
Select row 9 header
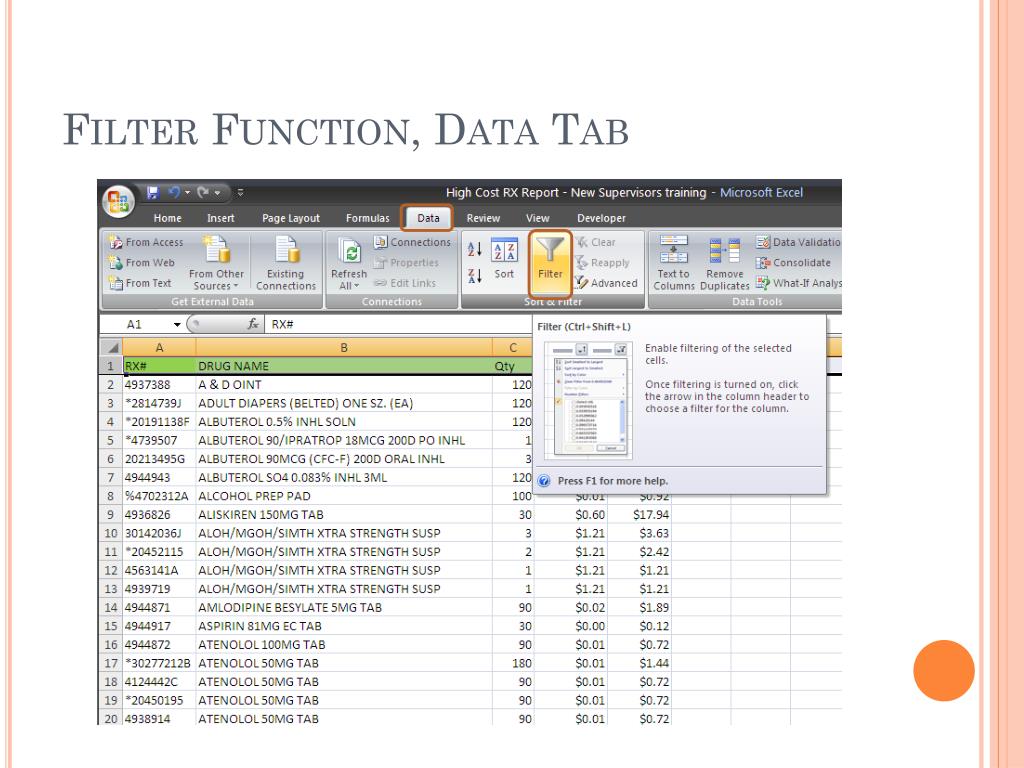(x=111, y=515)
